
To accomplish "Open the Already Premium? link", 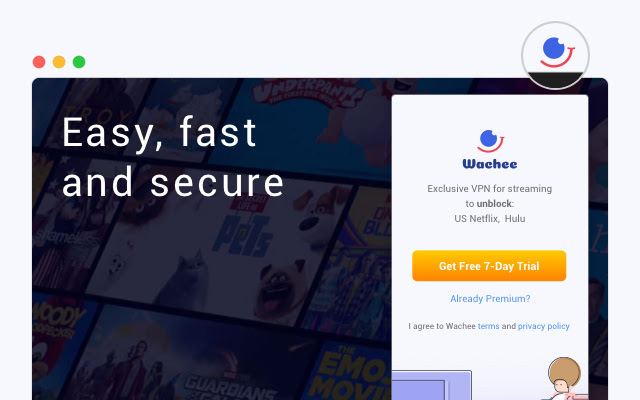I will pos(490,299).
